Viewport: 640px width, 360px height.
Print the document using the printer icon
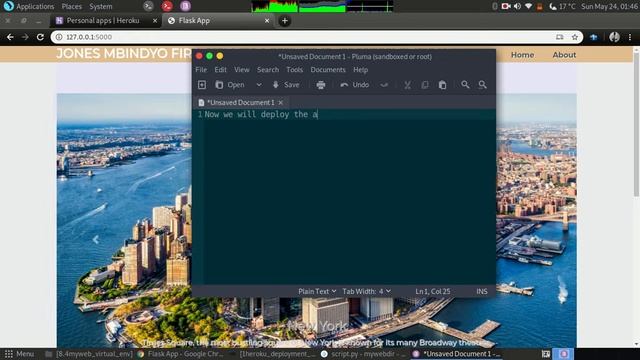tap(321, 84)
